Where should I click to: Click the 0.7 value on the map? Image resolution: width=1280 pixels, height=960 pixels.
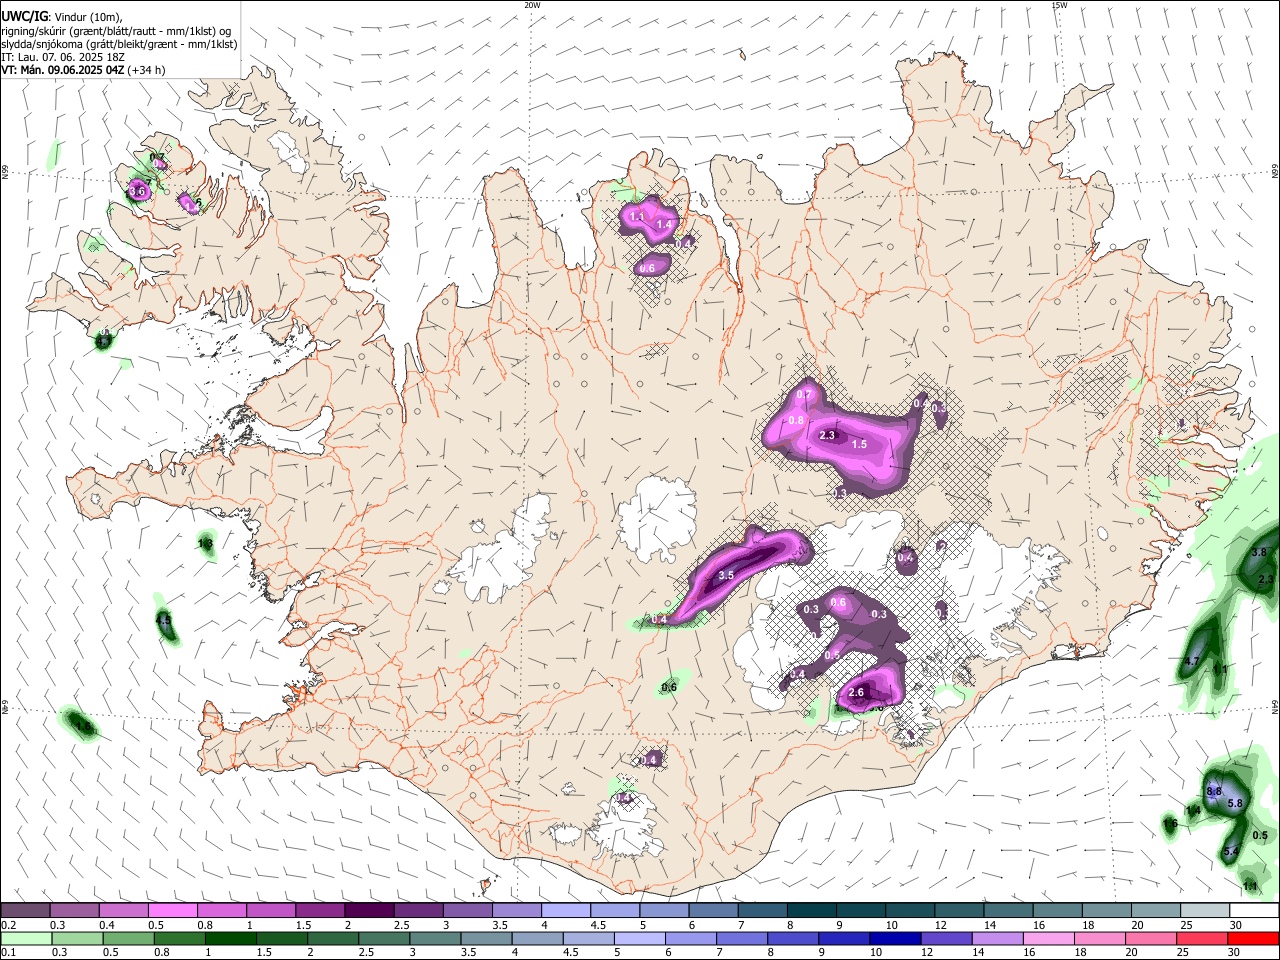[x=804, y=395]
